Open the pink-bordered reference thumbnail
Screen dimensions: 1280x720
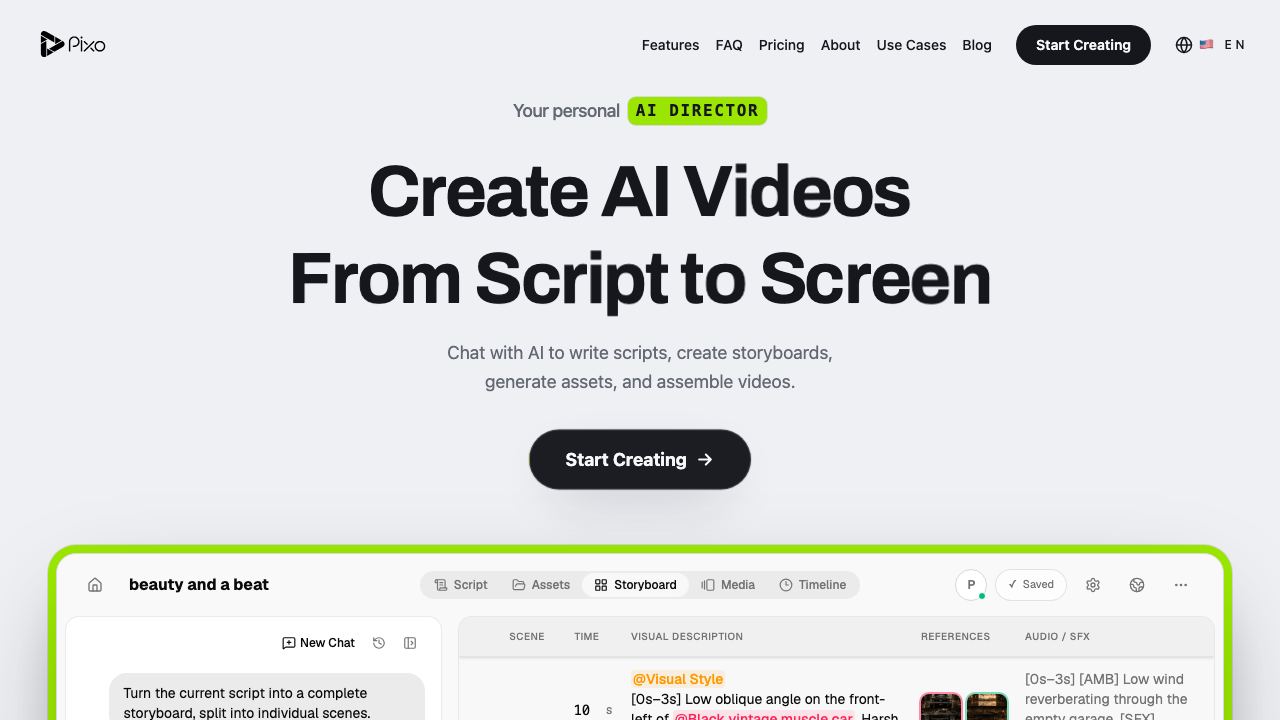[941, 707]
